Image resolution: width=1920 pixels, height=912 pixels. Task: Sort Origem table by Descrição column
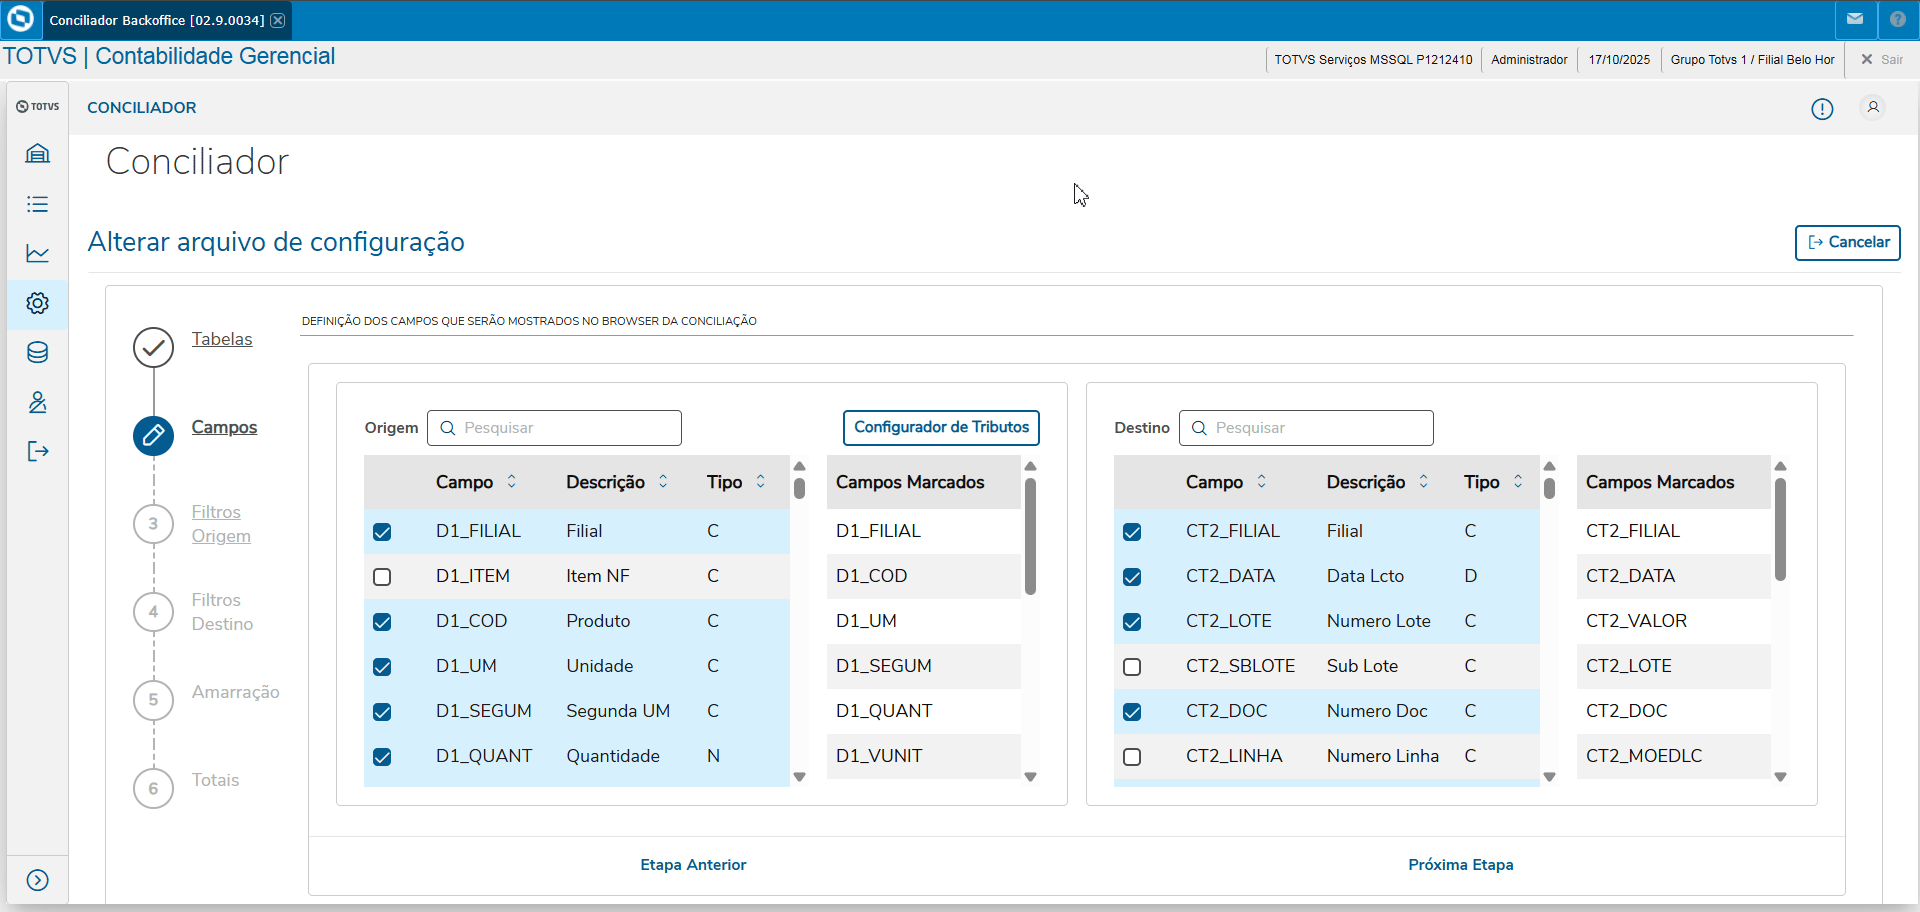(663, 482)
